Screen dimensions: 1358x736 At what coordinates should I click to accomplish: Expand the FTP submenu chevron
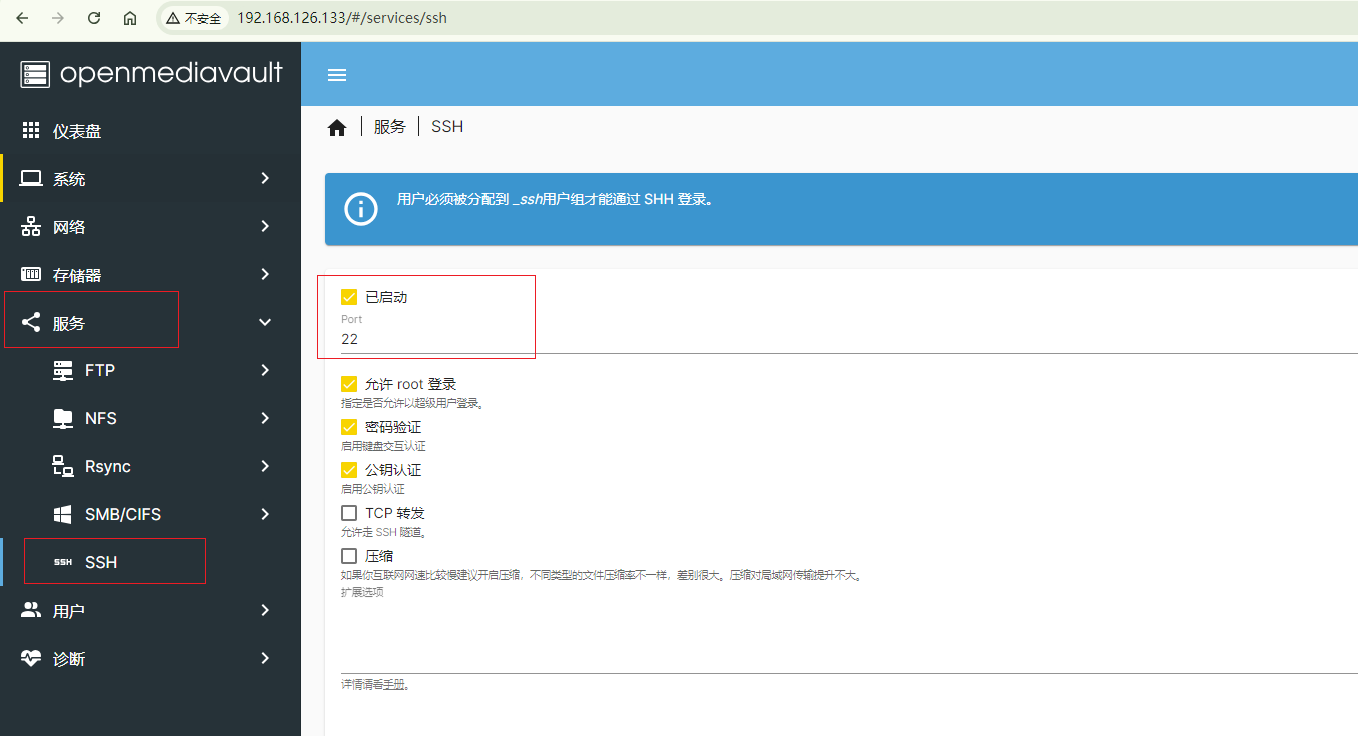(265, 370)
